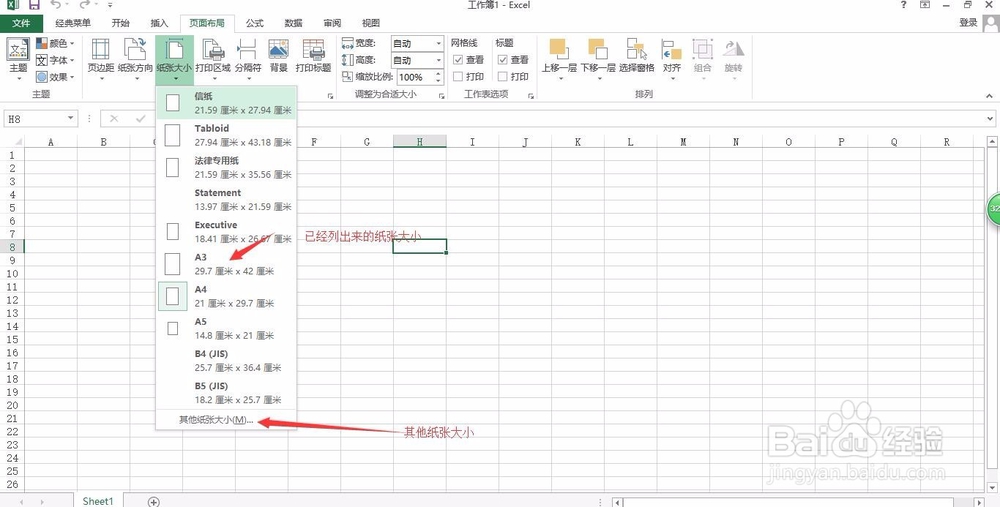
Task: Select Letter (信纸) paper size
Action: coord(226,103)
